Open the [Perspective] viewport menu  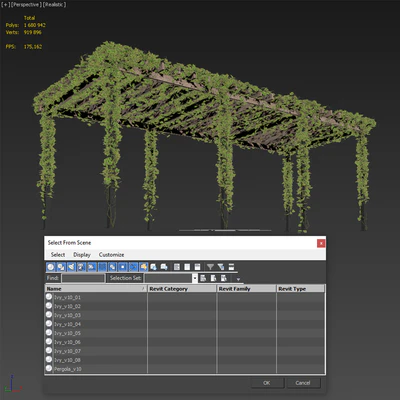(x=26, y=5)
